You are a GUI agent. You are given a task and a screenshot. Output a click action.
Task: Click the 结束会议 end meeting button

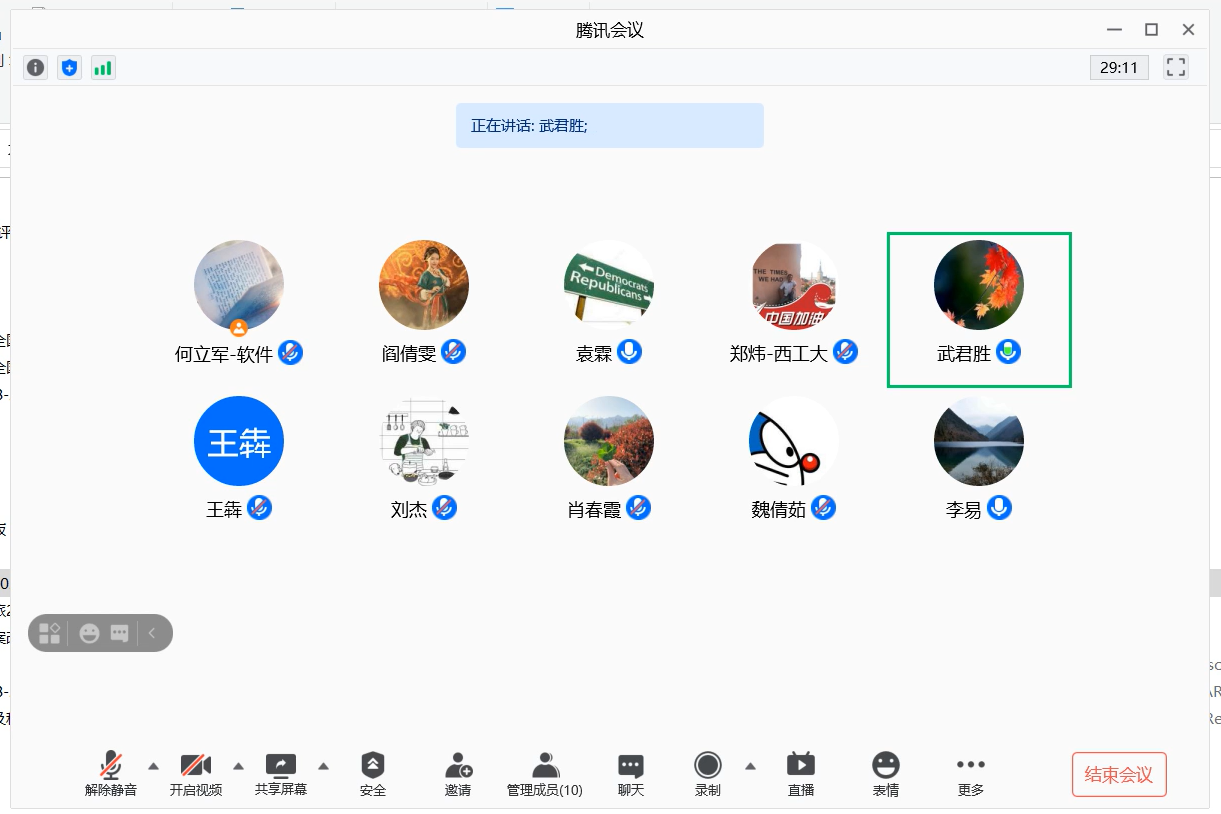point(1119,775)
